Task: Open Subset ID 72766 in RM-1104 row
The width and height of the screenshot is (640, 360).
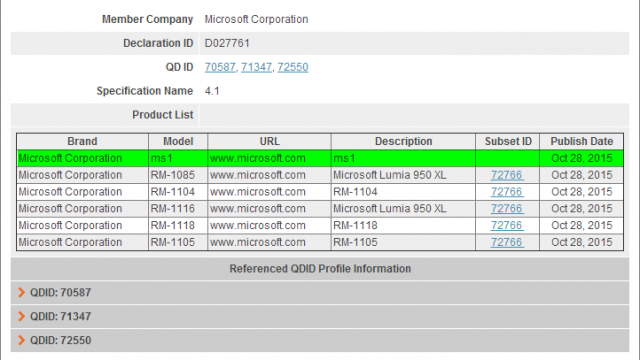Action: [507, 192]
